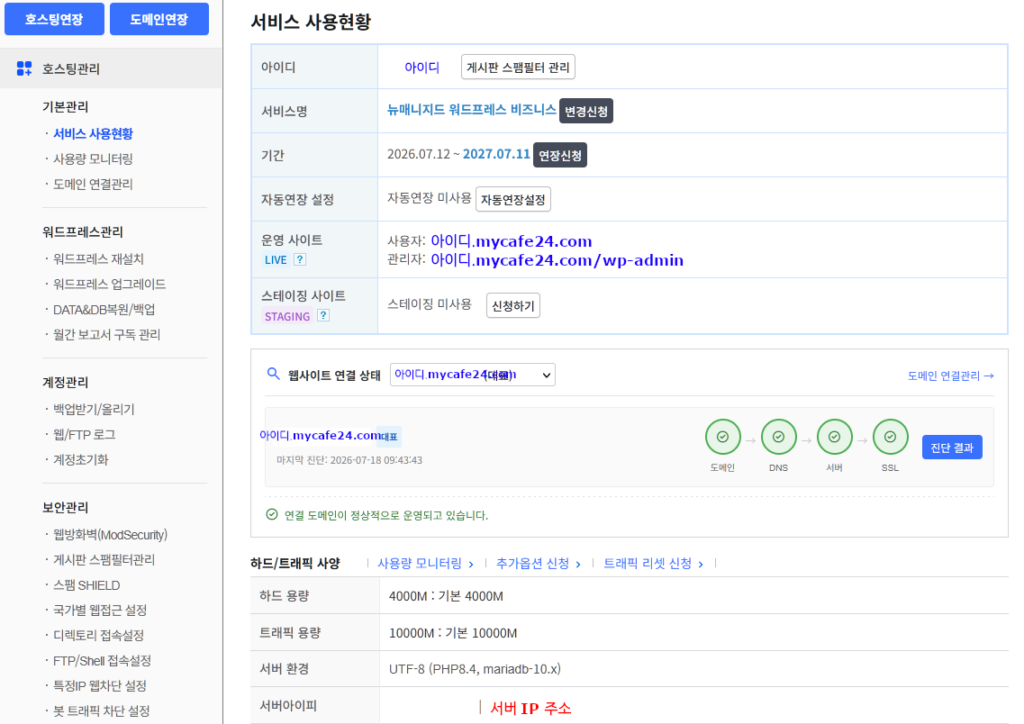Open 스팸 SHIELD menu item

[x=86, y=585]
